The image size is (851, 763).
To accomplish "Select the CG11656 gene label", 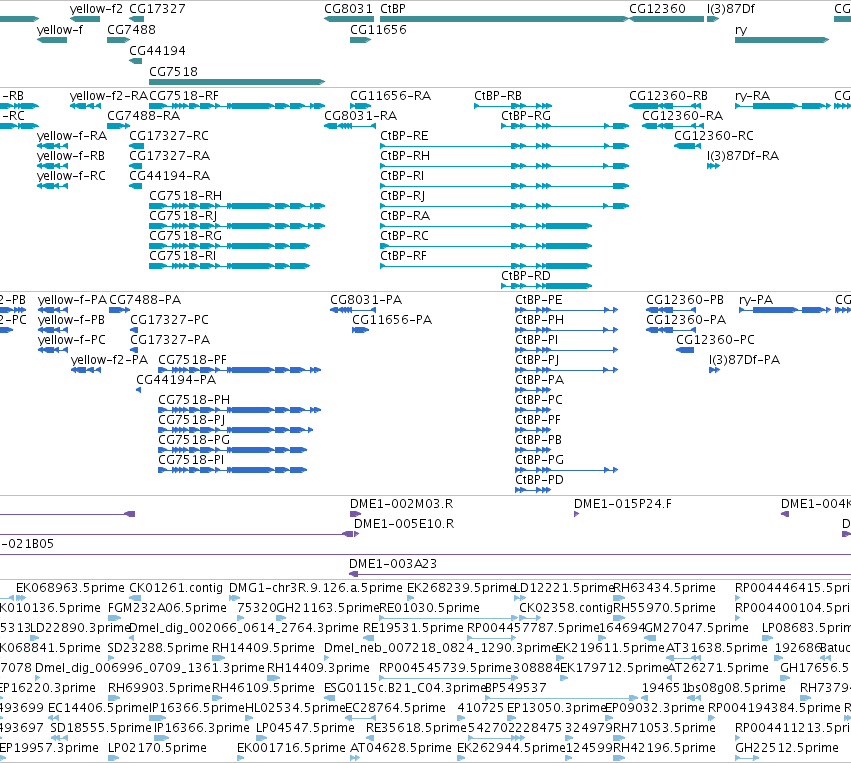I will 378,29.
